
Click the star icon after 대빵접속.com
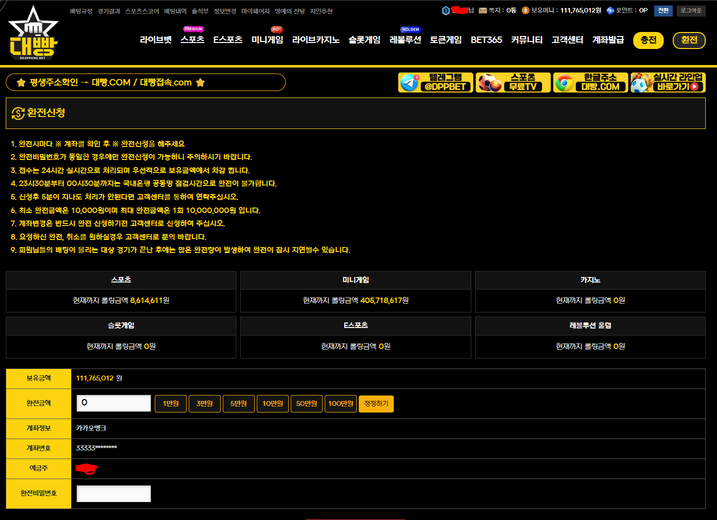tap(200, 83)
